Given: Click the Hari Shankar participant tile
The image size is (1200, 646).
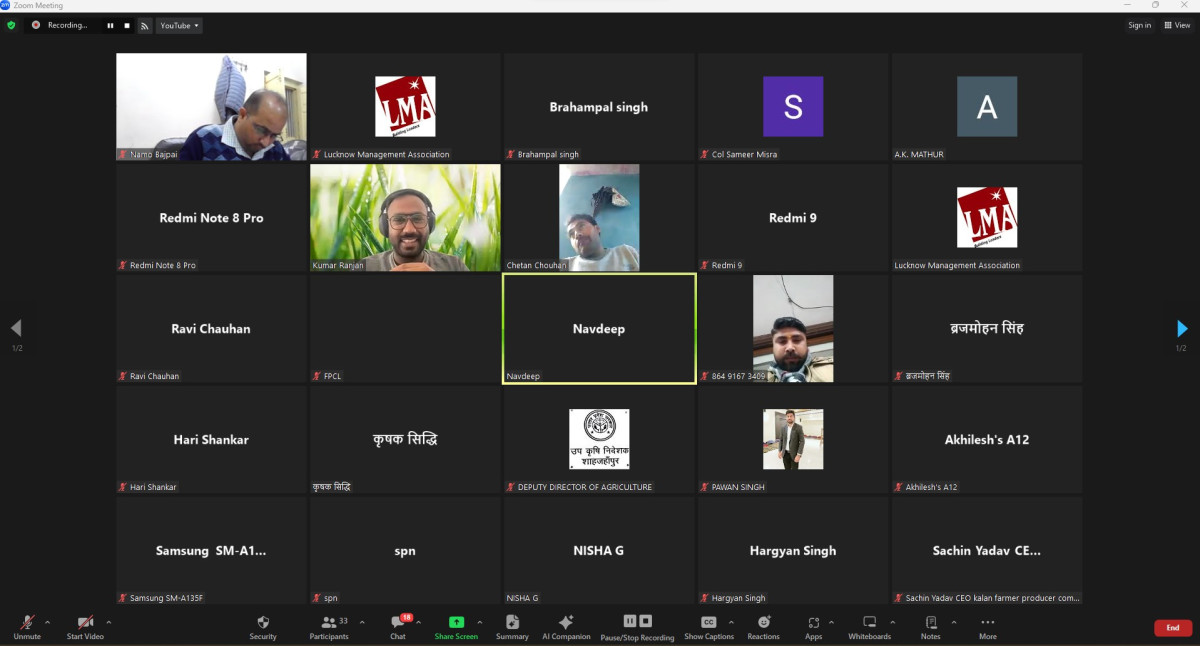Looking at the screenshot, I should click(x=211, y=440).
